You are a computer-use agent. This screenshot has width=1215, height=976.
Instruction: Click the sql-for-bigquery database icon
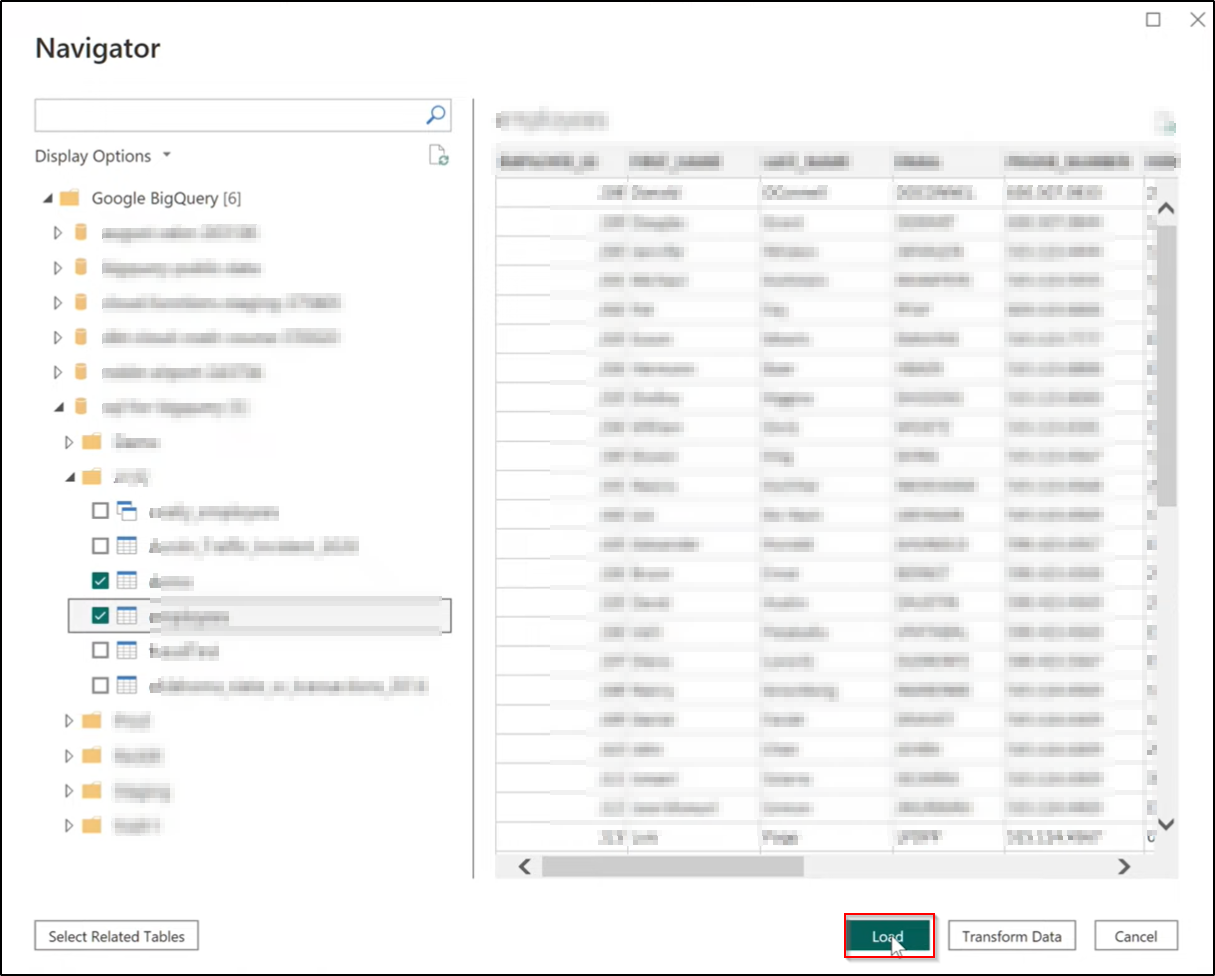[x=81, y=407]
